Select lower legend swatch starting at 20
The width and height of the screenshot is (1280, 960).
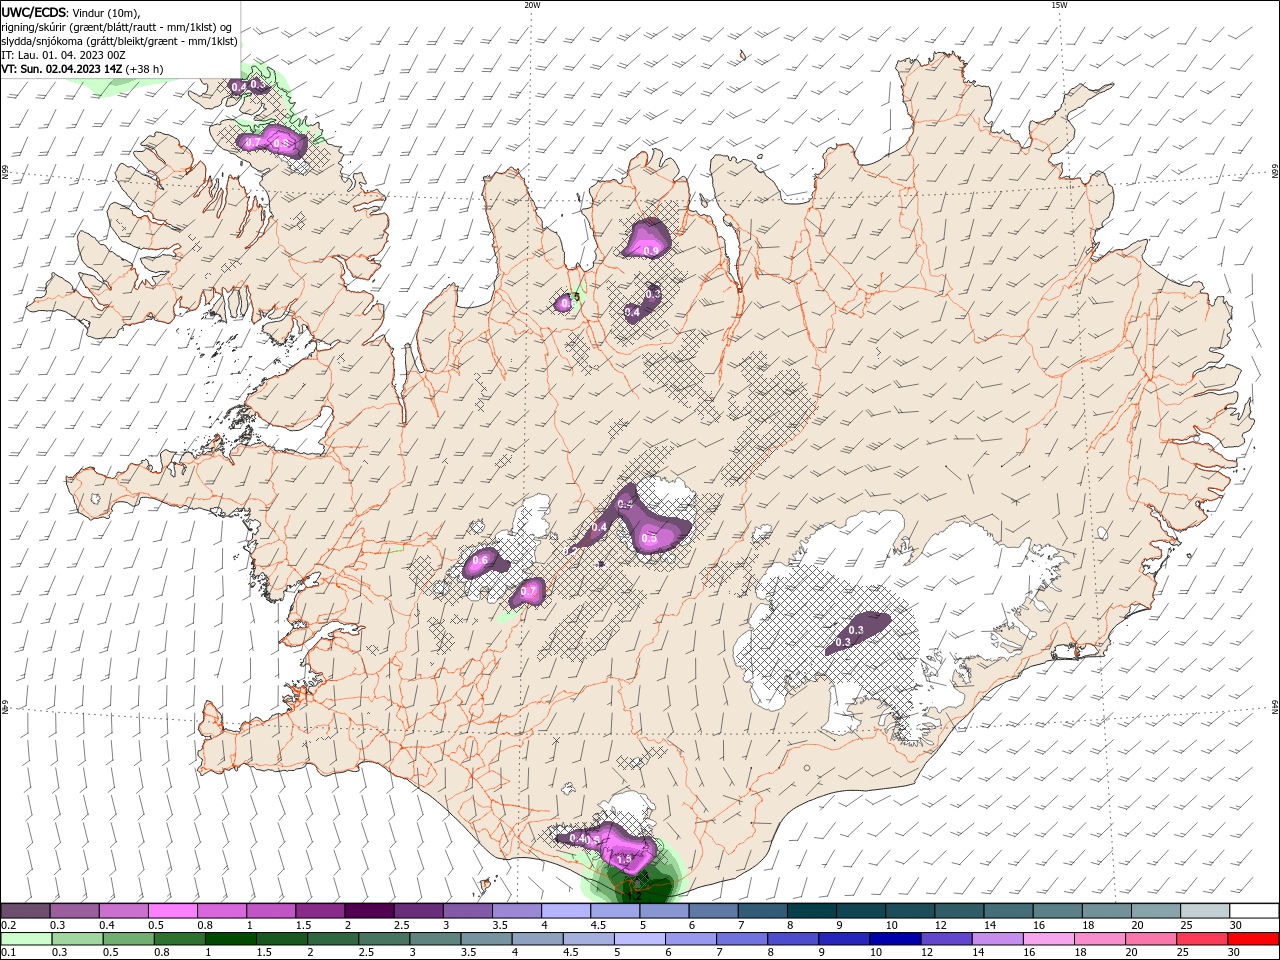tap(1150, 939)
